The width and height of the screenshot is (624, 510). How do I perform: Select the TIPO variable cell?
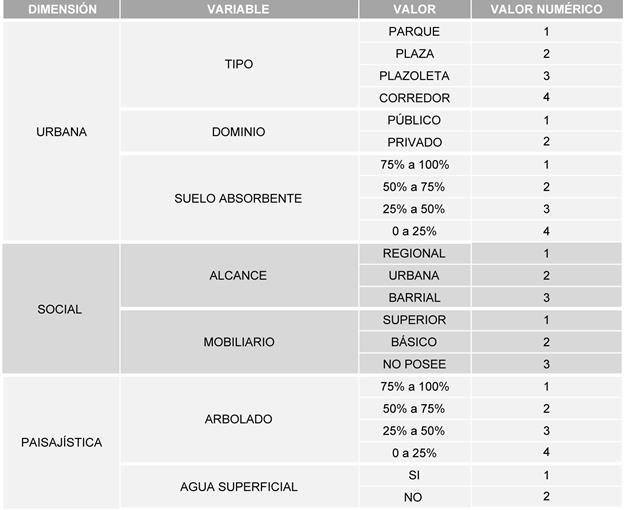click(x=239, y=64)
